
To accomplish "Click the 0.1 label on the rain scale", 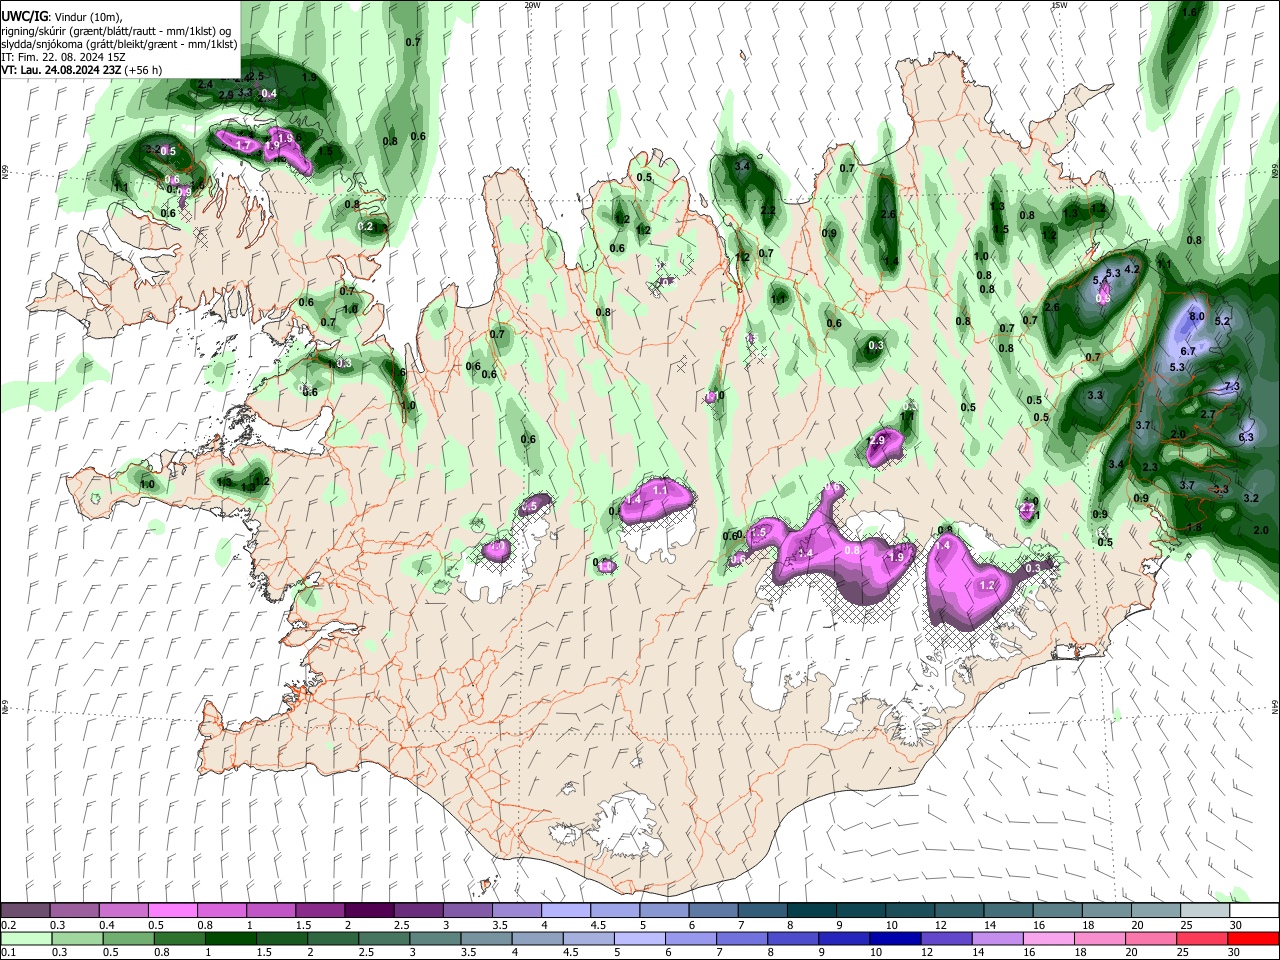I will tap(8, 952).
